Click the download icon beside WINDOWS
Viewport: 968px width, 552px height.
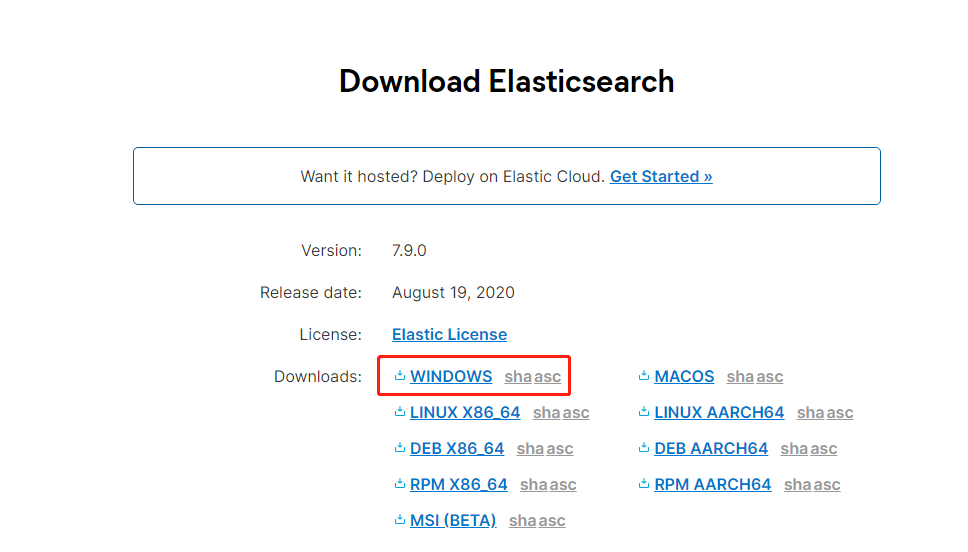pos(399,375)
